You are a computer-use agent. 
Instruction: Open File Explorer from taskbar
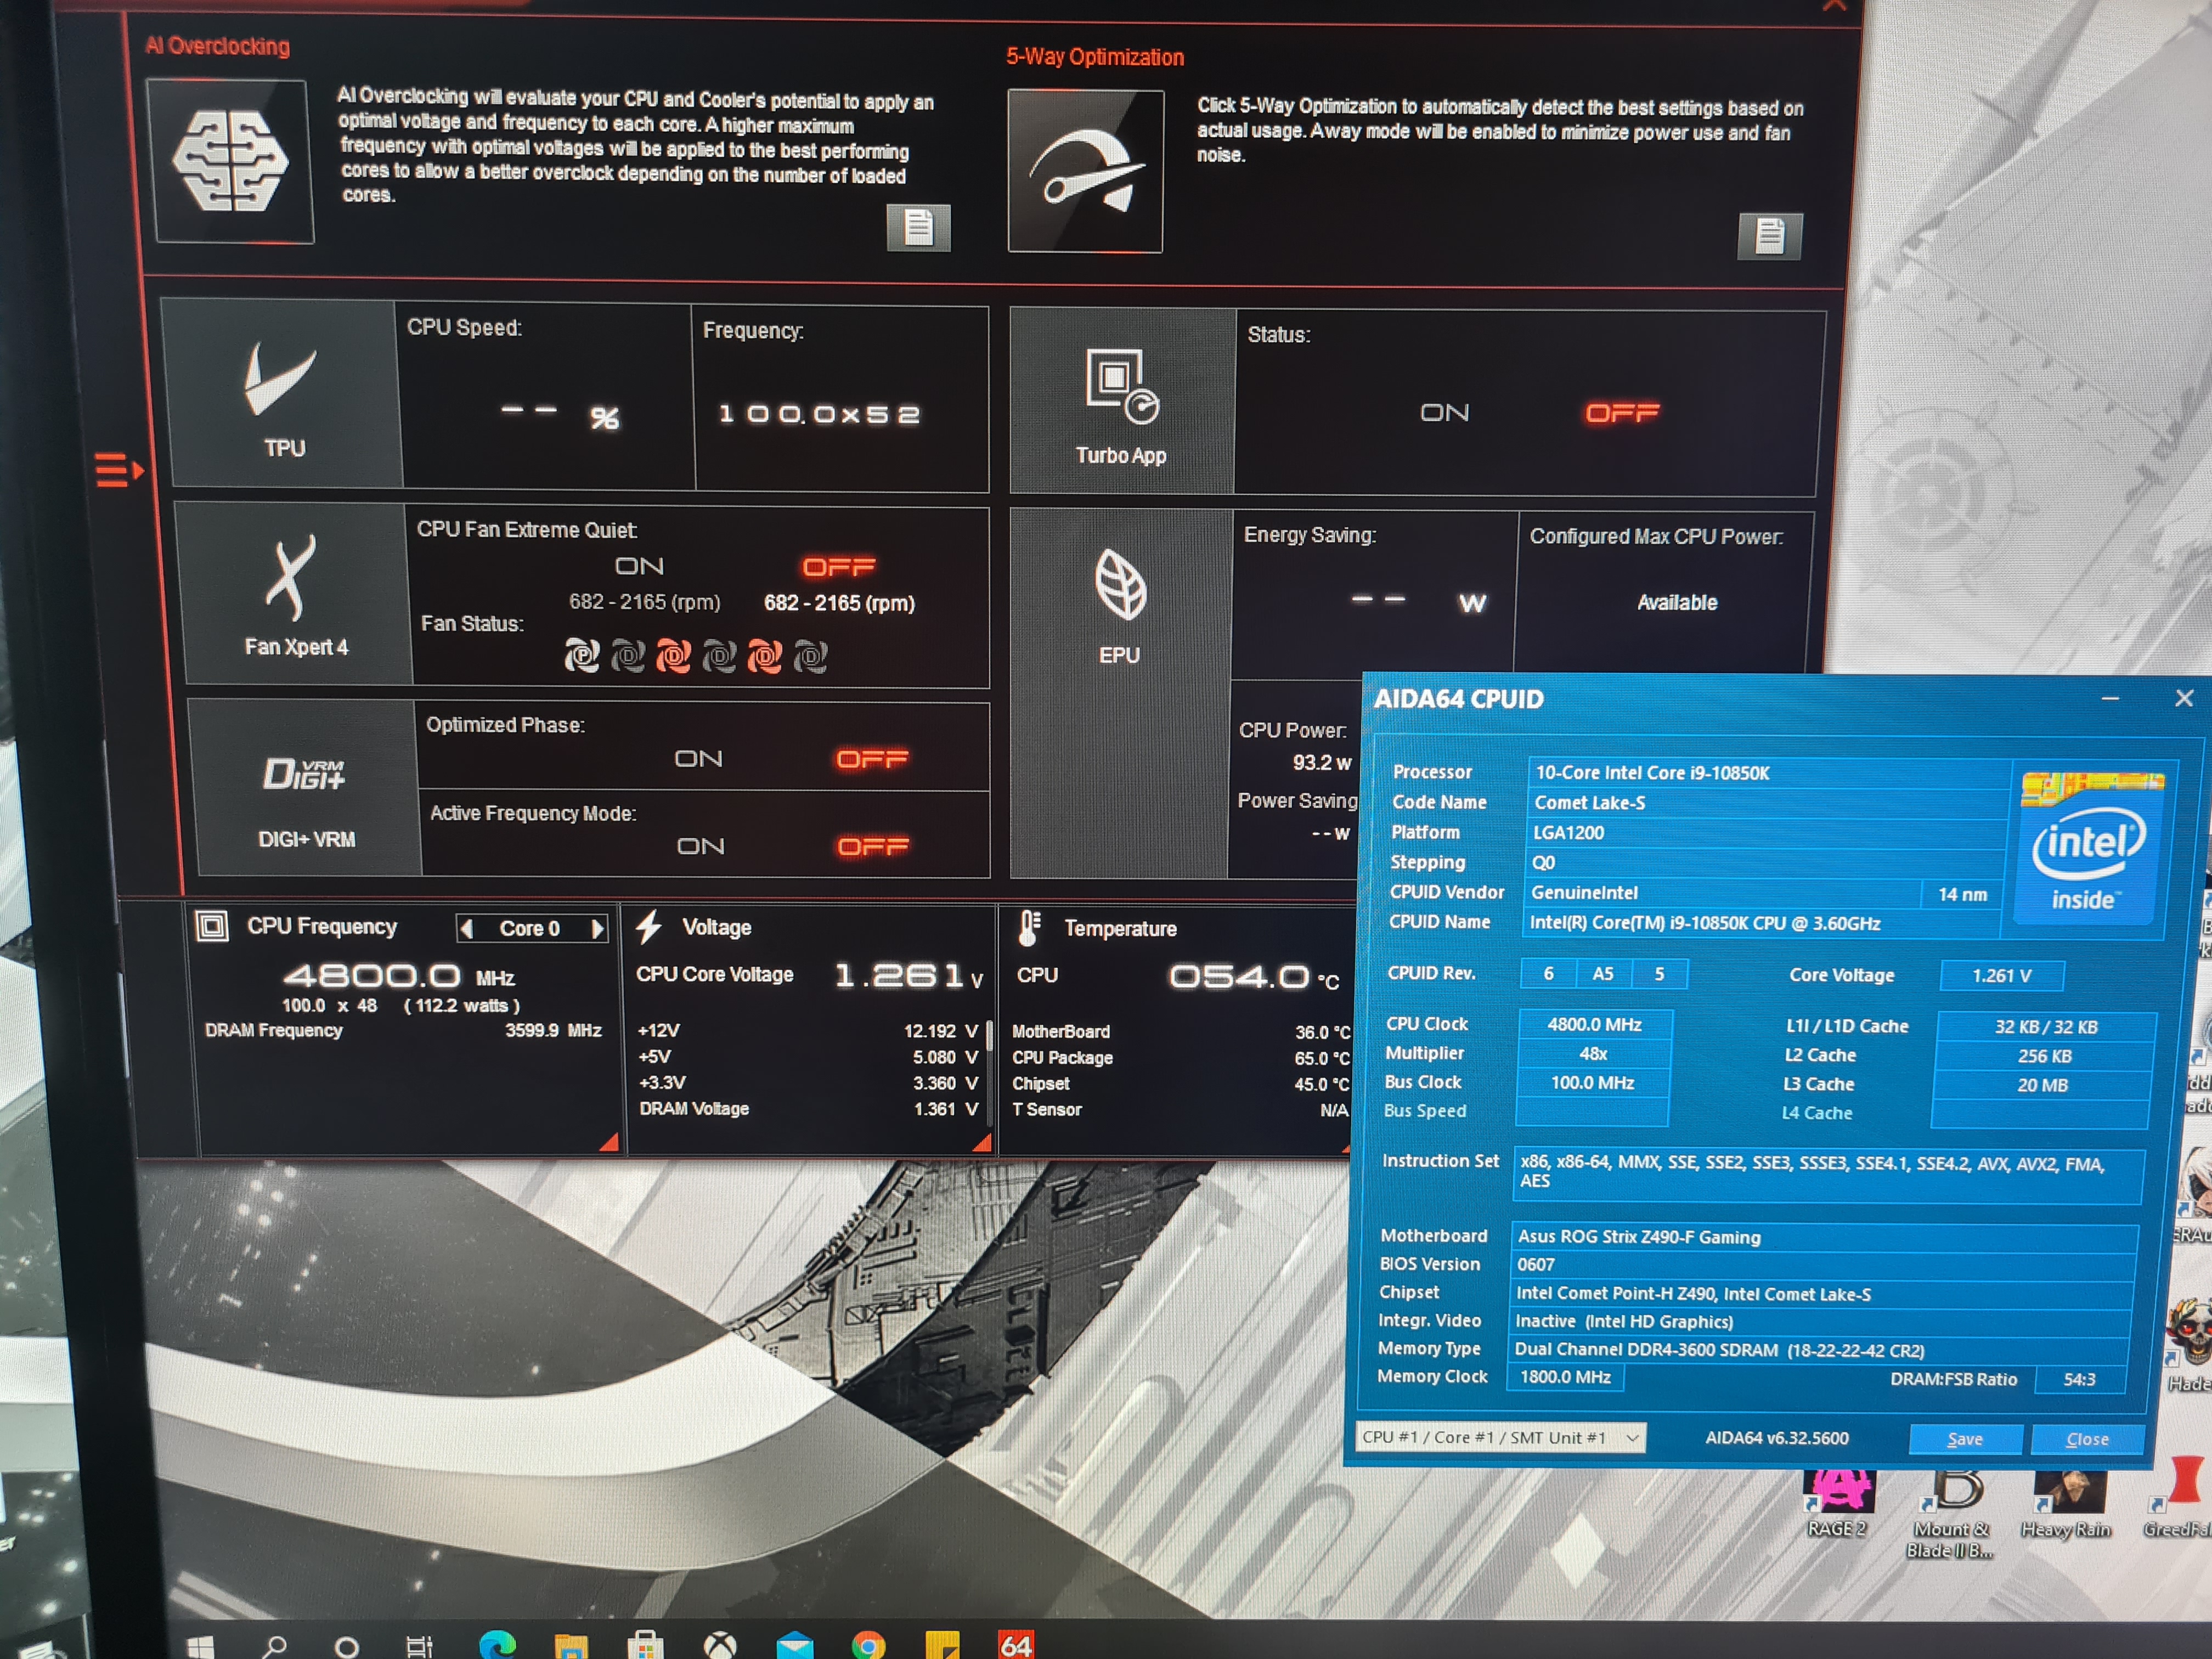tap(571, 1645)
